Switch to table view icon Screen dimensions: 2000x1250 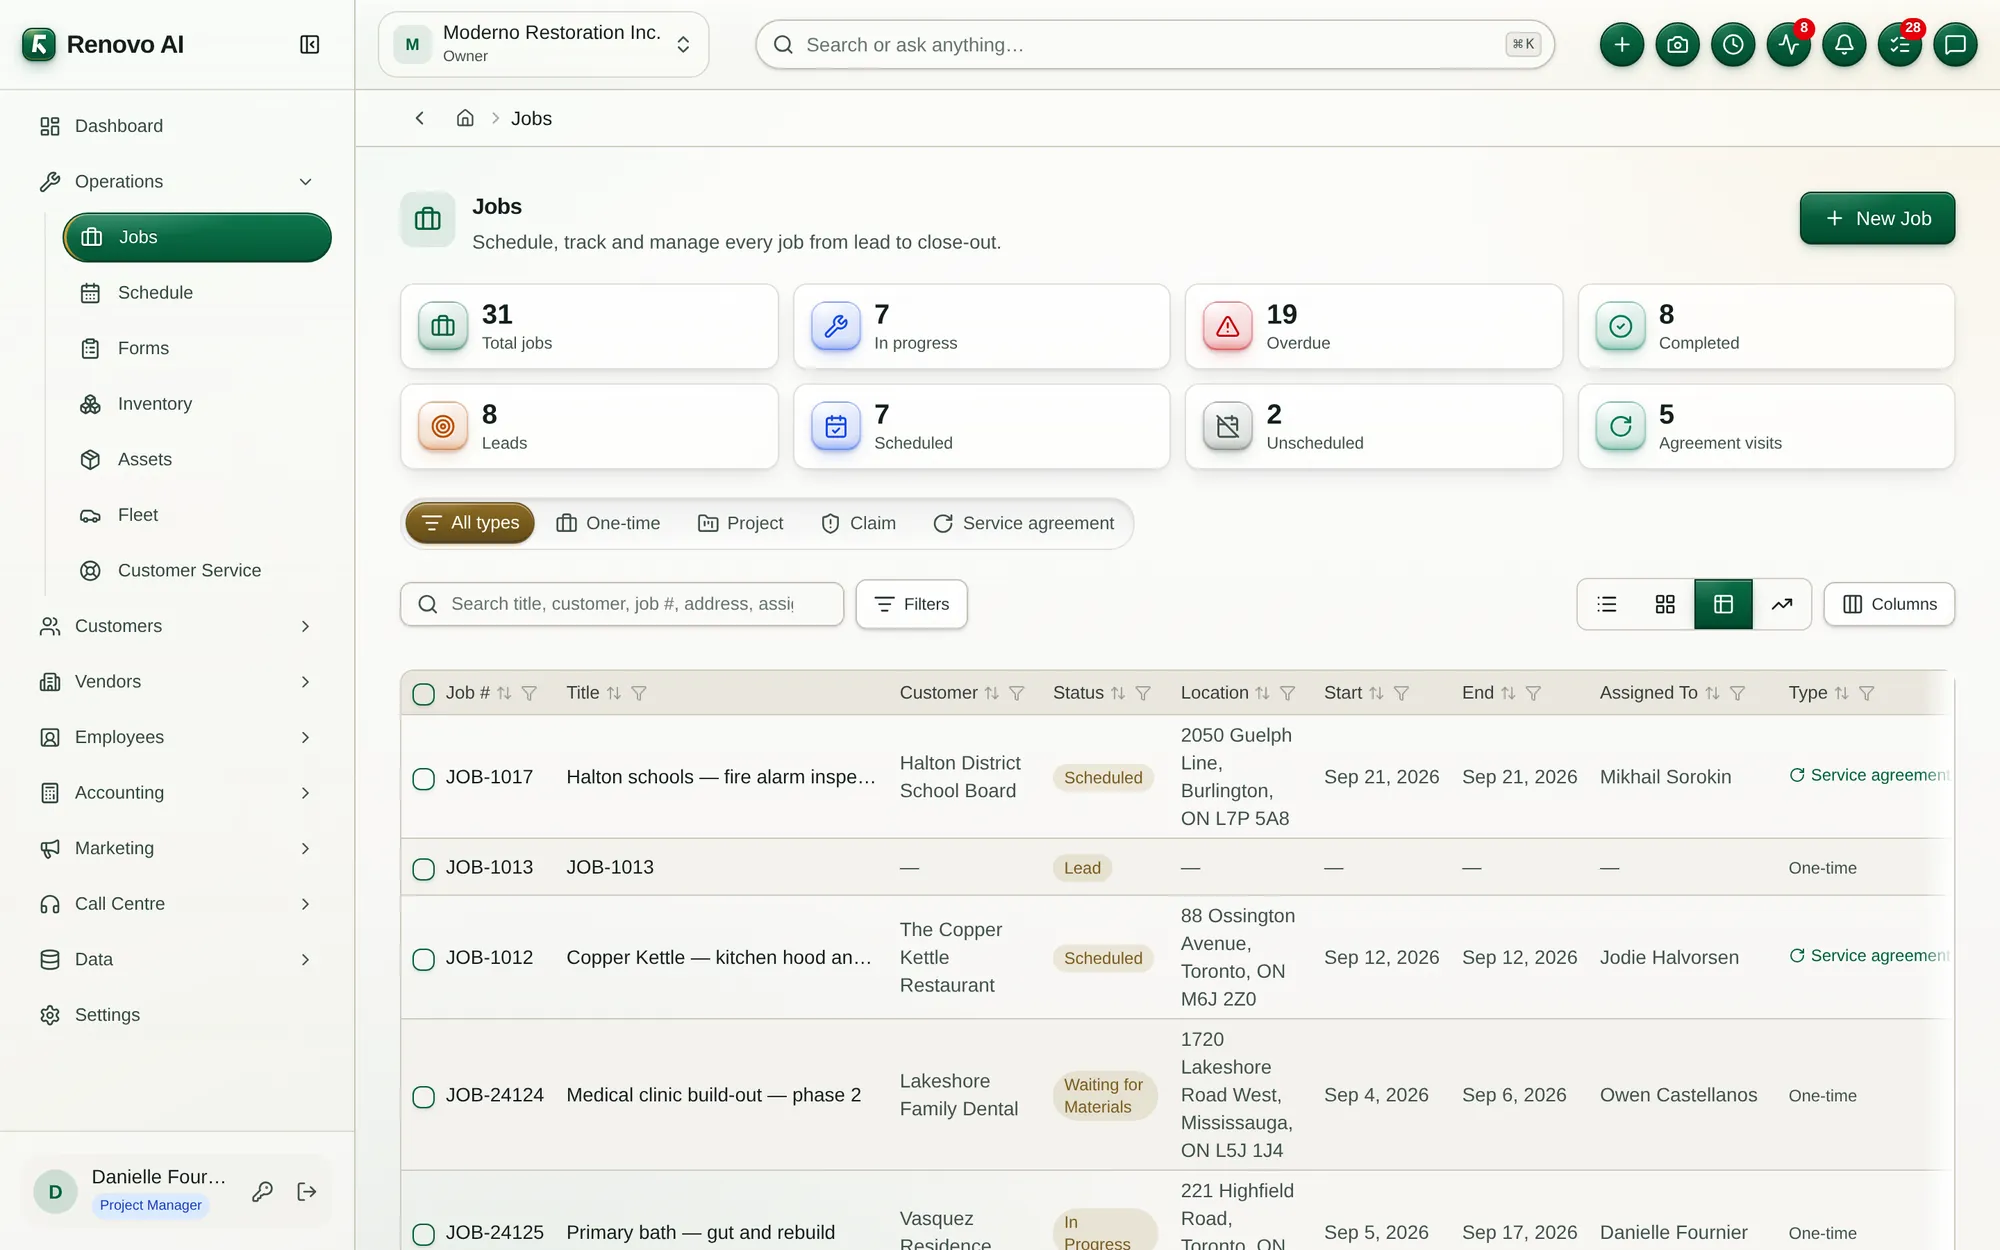coord(1723,604)
